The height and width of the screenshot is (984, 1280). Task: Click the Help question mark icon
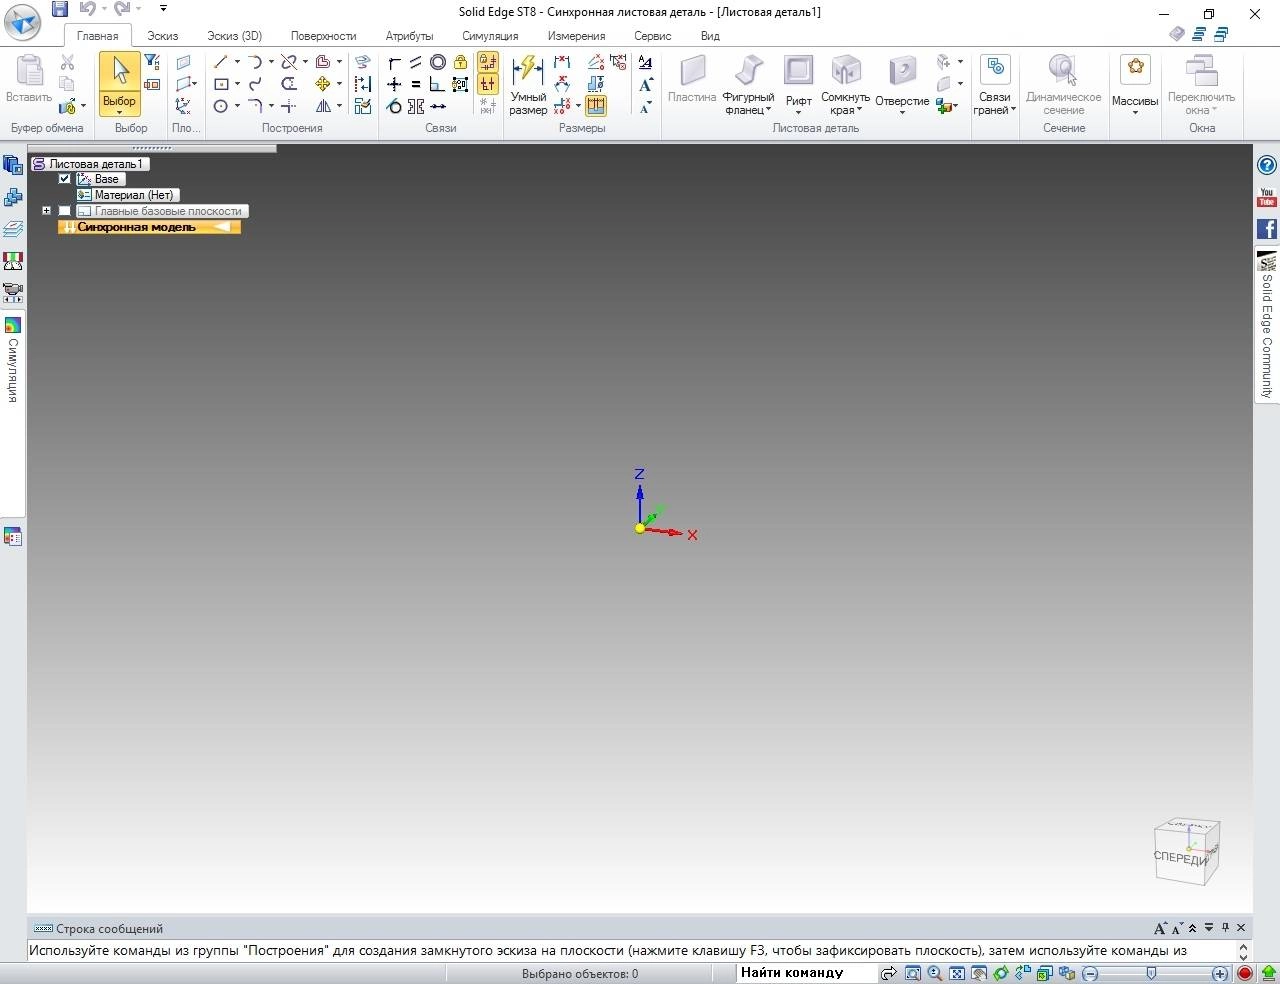click(x=1267, y=166)
